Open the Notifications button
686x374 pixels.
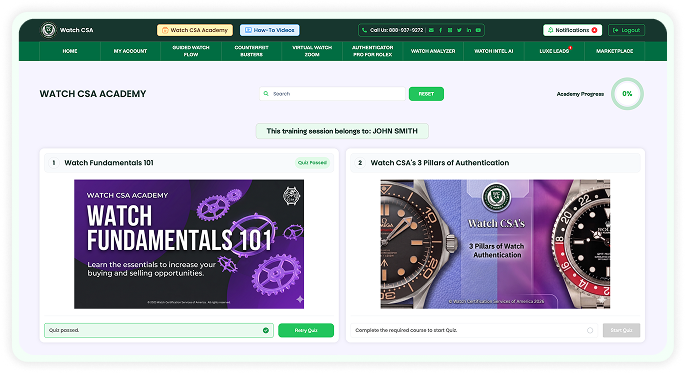pos(572,30)
